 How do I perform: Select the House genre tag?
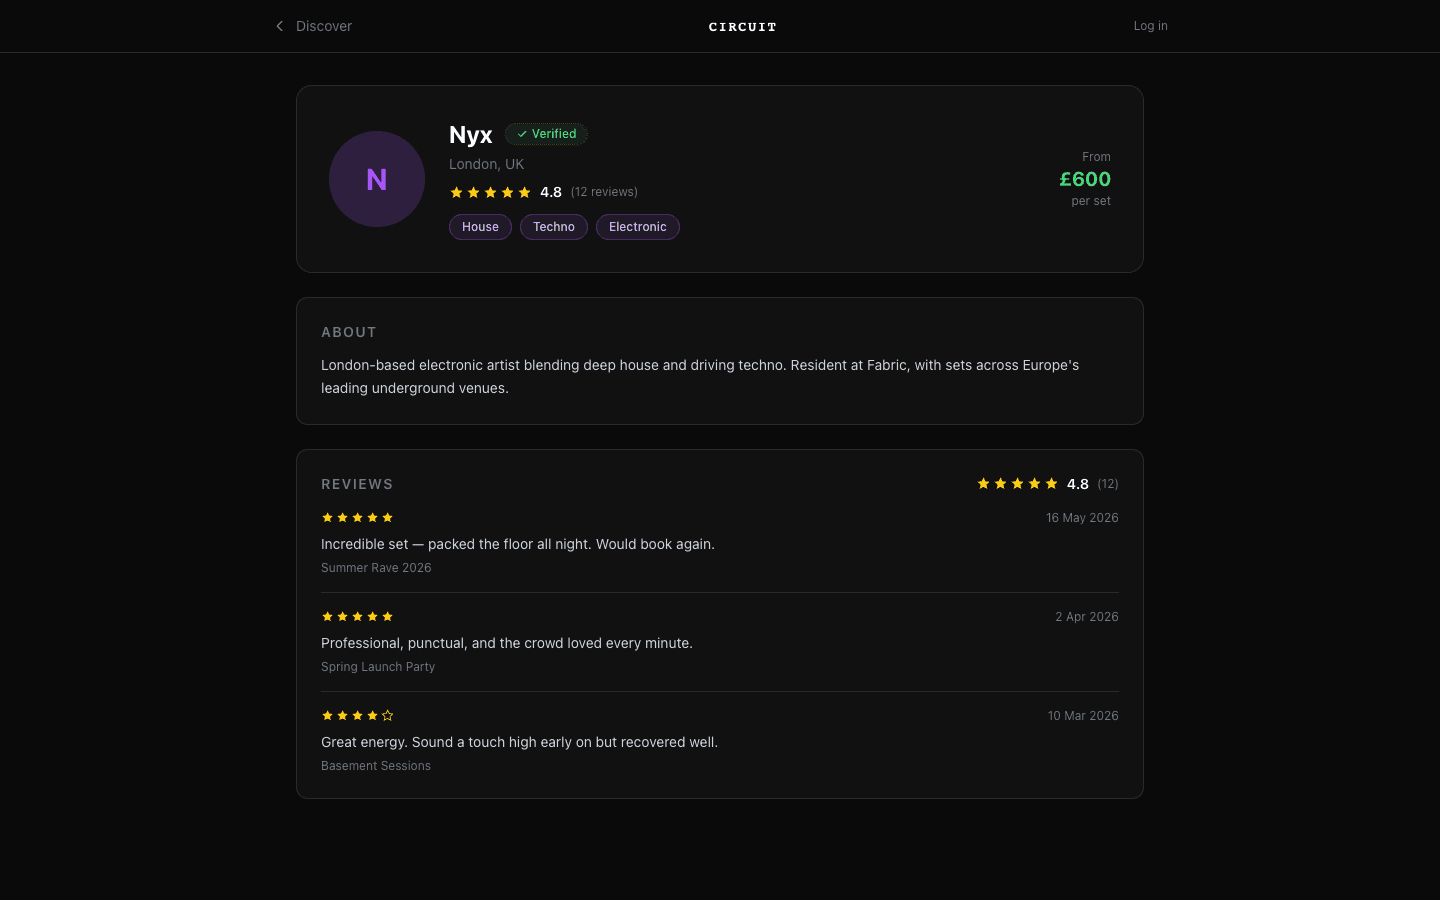coord(480,227)
